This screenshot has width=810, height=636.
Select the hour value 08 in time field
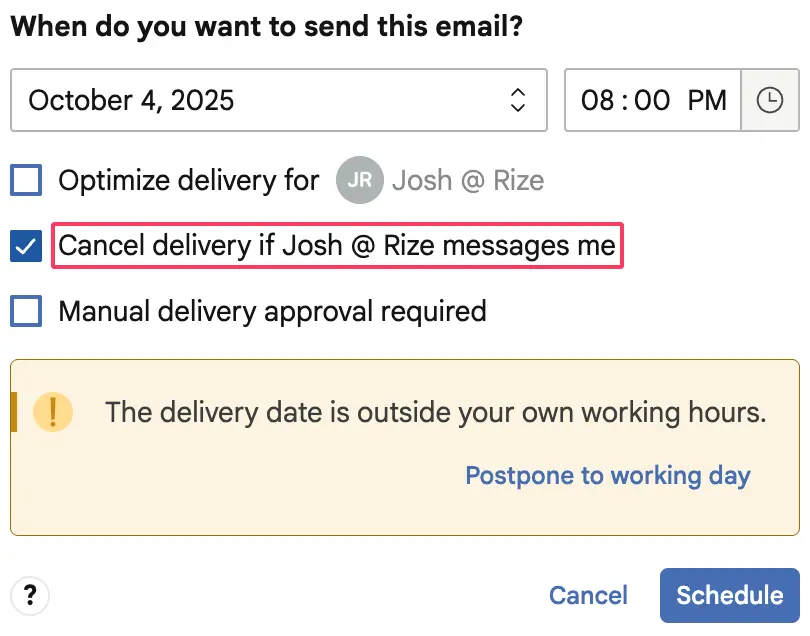(x=597, y=100)
